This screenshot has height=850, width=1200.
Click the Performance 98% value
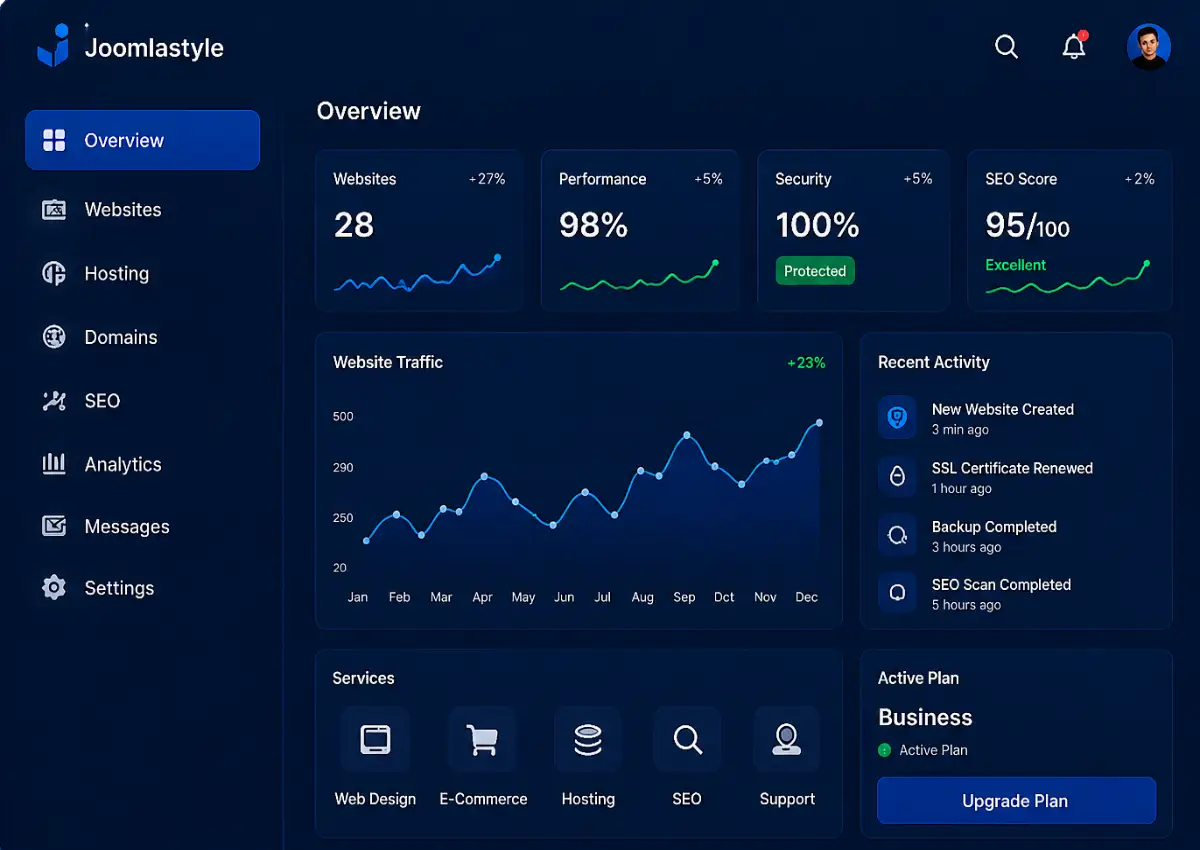(593, 225)
